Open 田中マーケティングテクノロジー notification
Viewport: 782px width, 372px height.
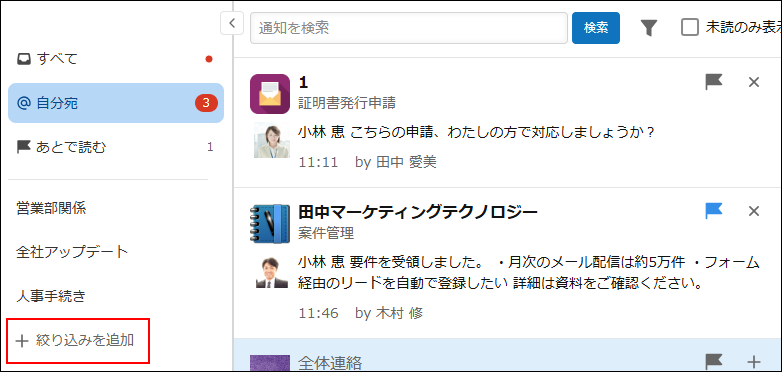pyautogui.click(x=418, y=212)
